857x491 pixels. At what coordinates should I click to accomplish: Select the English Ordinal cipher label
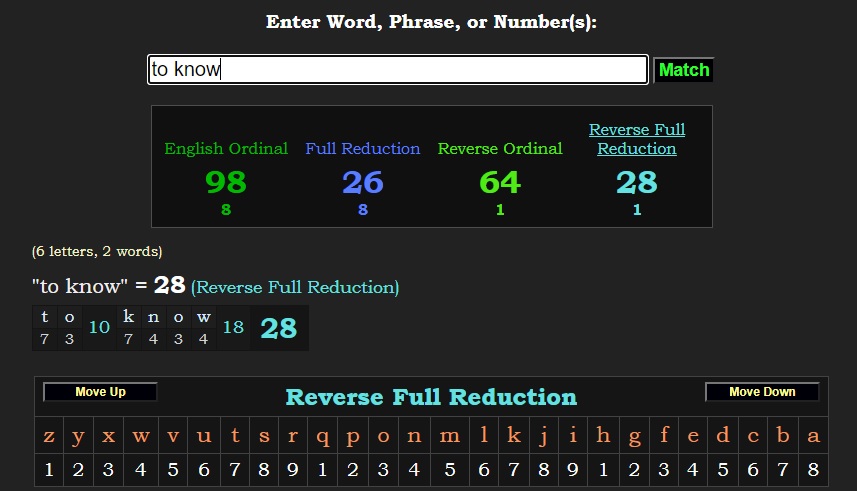click(x=226, y=148)
